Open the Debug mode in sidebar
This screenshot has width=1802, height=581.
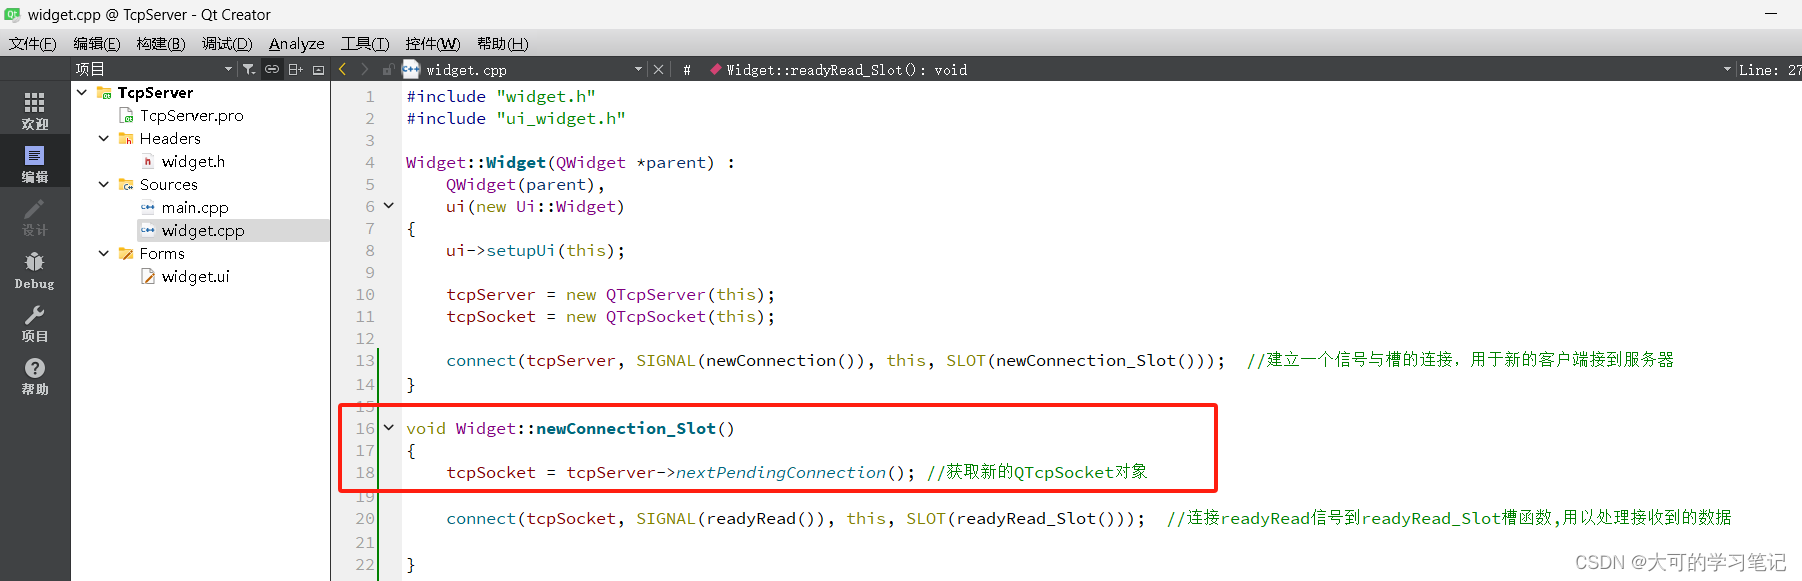pos(35,270)
